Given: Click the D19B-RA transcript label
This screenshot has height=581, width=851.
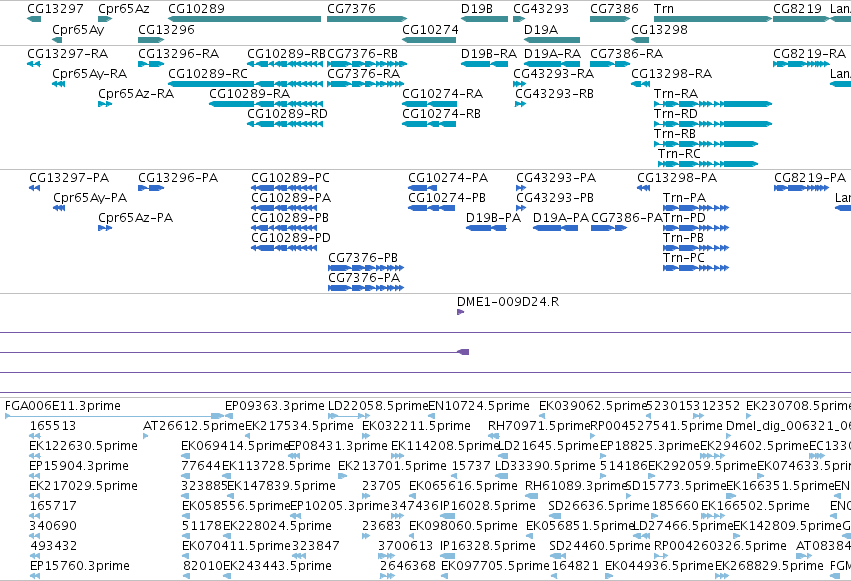Looking at the screenshot, I should coord(489,54).
